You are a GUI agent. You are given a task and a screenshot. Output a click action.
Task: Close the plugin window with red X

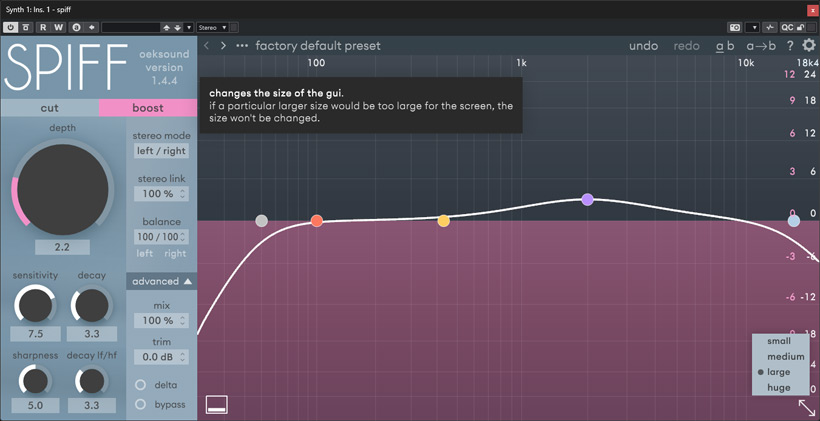(x=812, y=9)
